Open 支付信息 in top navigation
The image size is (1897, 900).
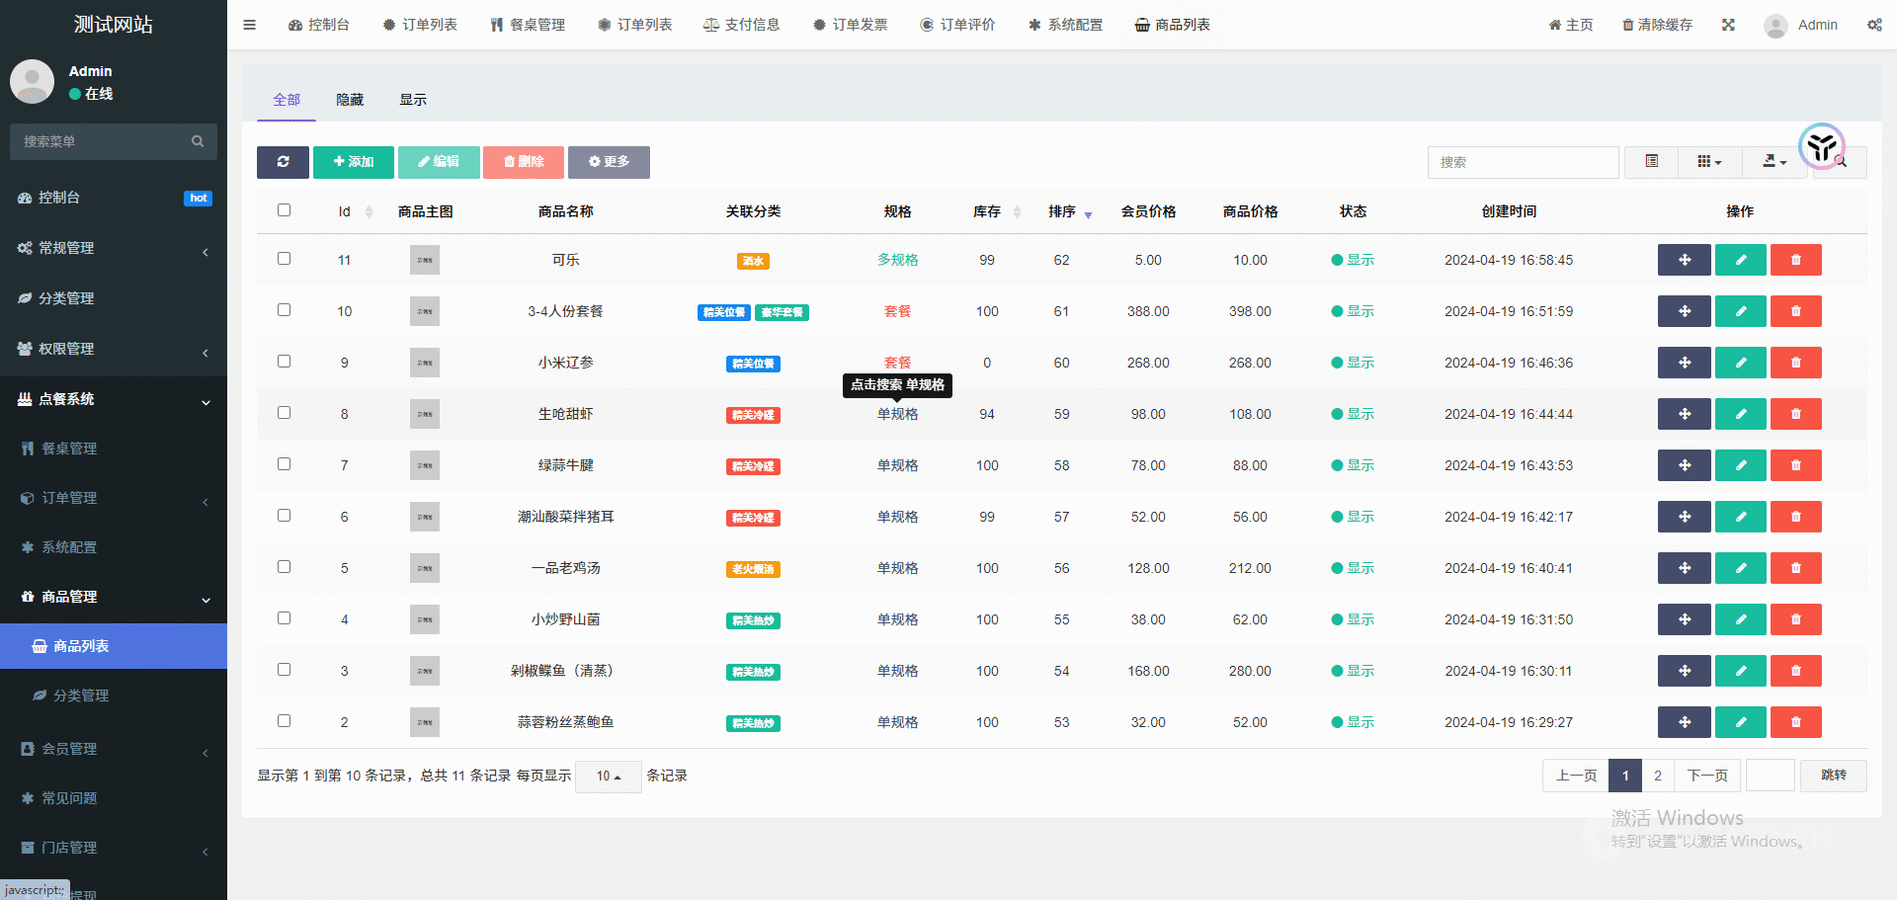(x=741, y=25)
